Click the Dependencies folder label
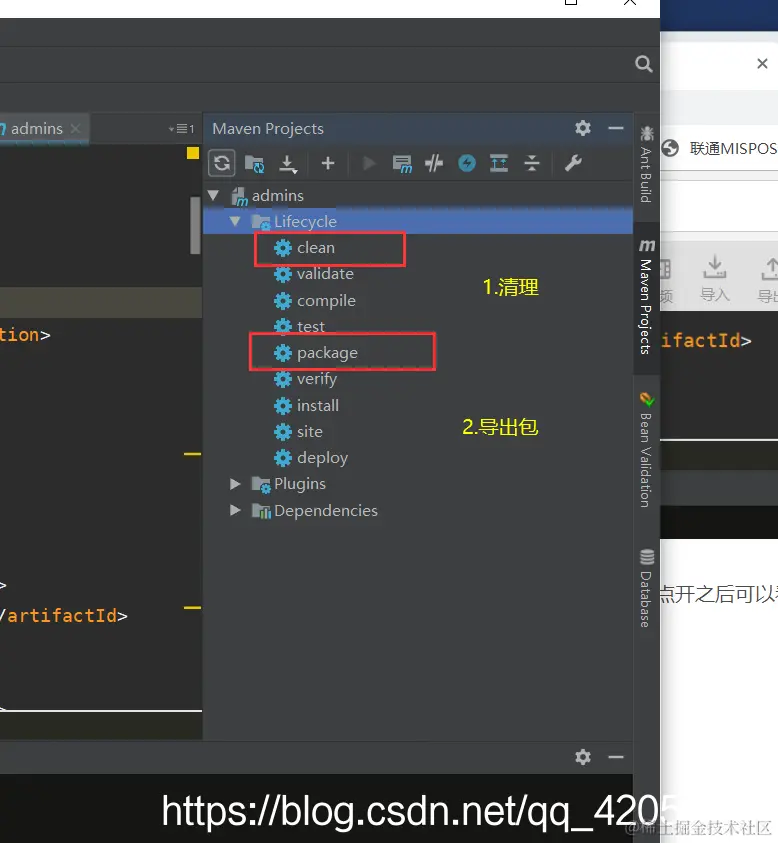Screen dimensions: 778x843 coord(326,510)
